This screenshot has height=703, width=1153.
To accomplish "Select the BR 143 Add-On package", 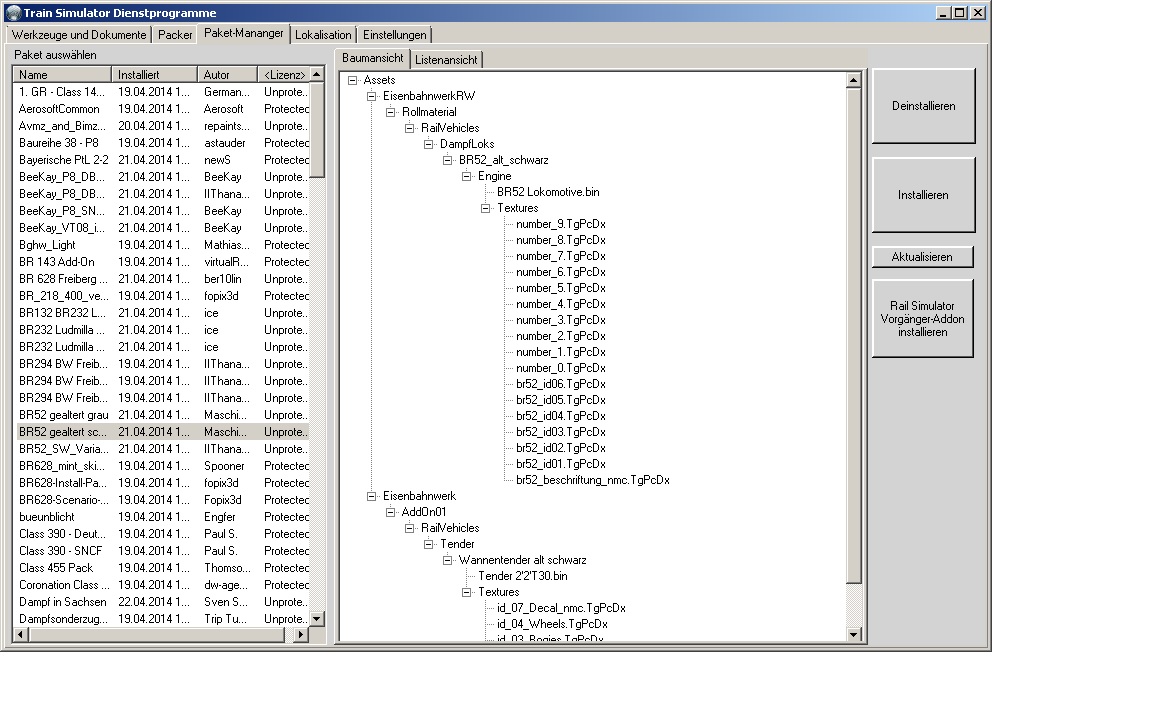I will tap(163, 262).
